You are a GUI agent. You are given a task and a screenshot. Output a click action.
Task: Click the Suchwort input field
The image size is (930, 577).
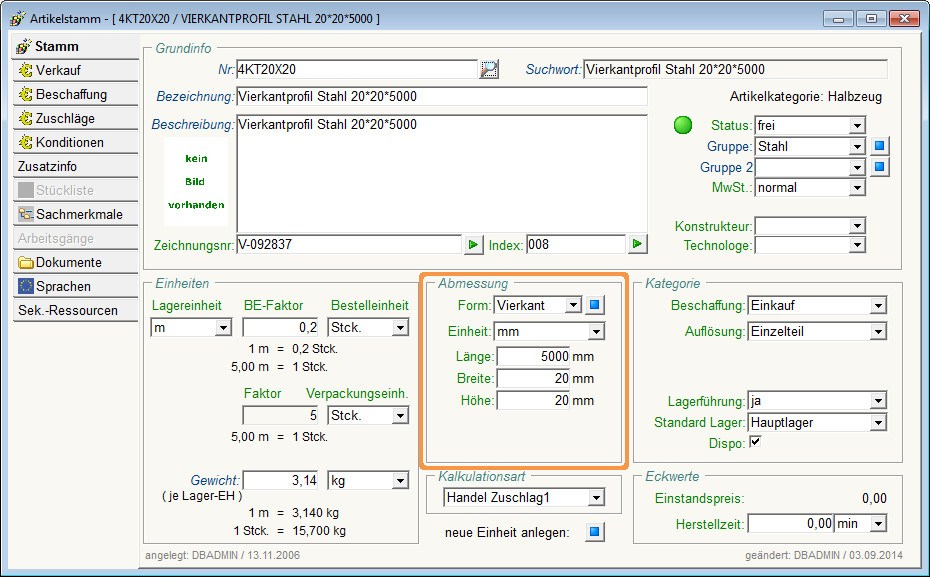coord(735,69)
